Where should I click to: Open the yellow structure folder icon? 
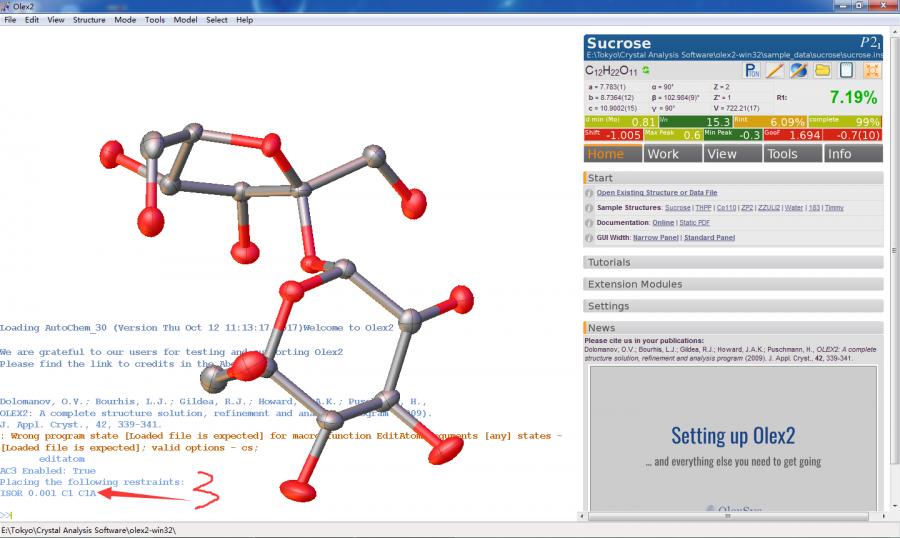tap(823, 70)
